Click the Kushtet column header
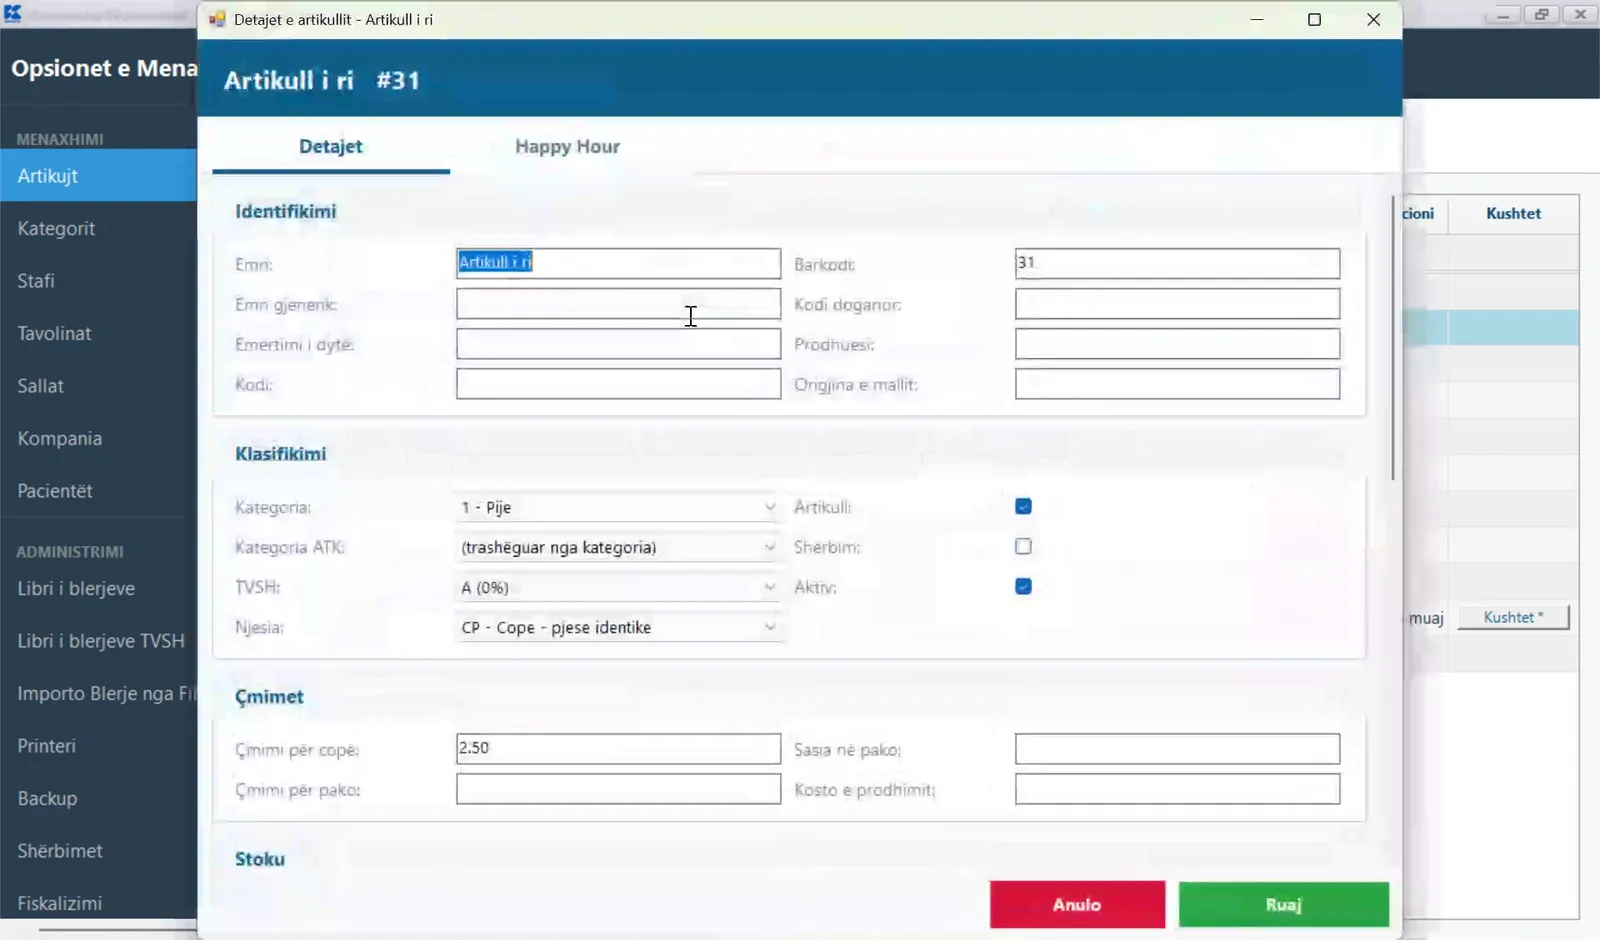The width and height of the screenshot is (1600, 940). (1513, 213)
